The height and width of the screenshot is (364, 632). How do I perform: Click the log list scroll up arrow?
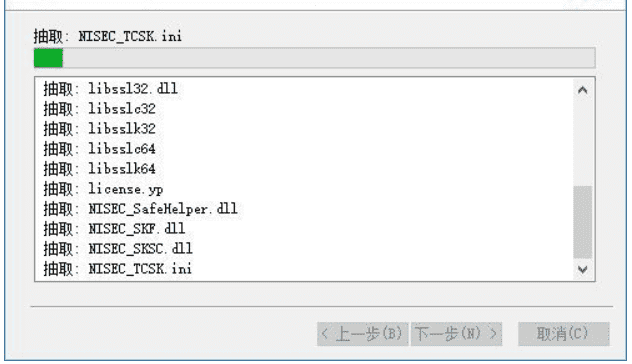582,90
